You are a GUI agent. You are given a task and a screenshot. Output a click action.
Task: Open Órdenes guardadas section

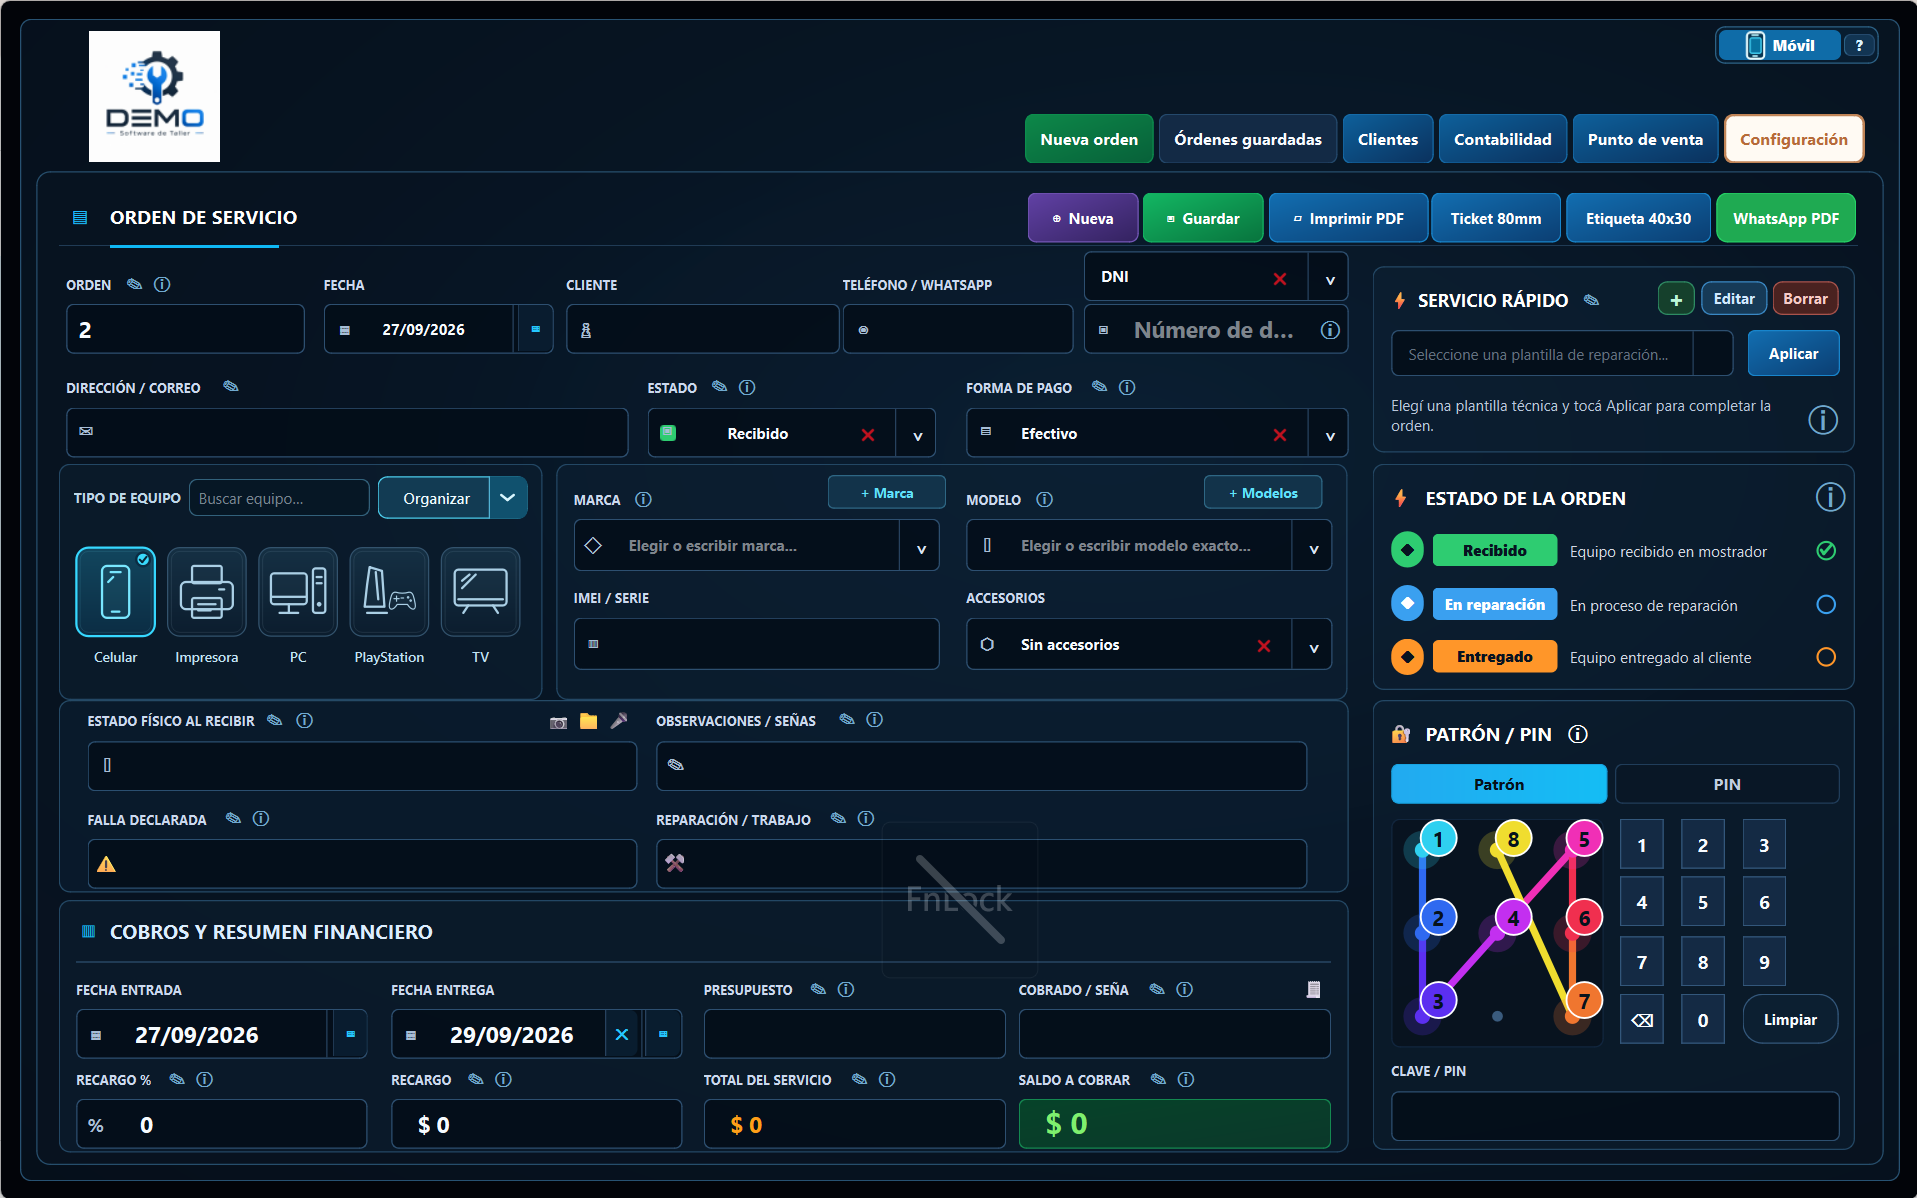pyautogui.click(x=1248, y=139)
